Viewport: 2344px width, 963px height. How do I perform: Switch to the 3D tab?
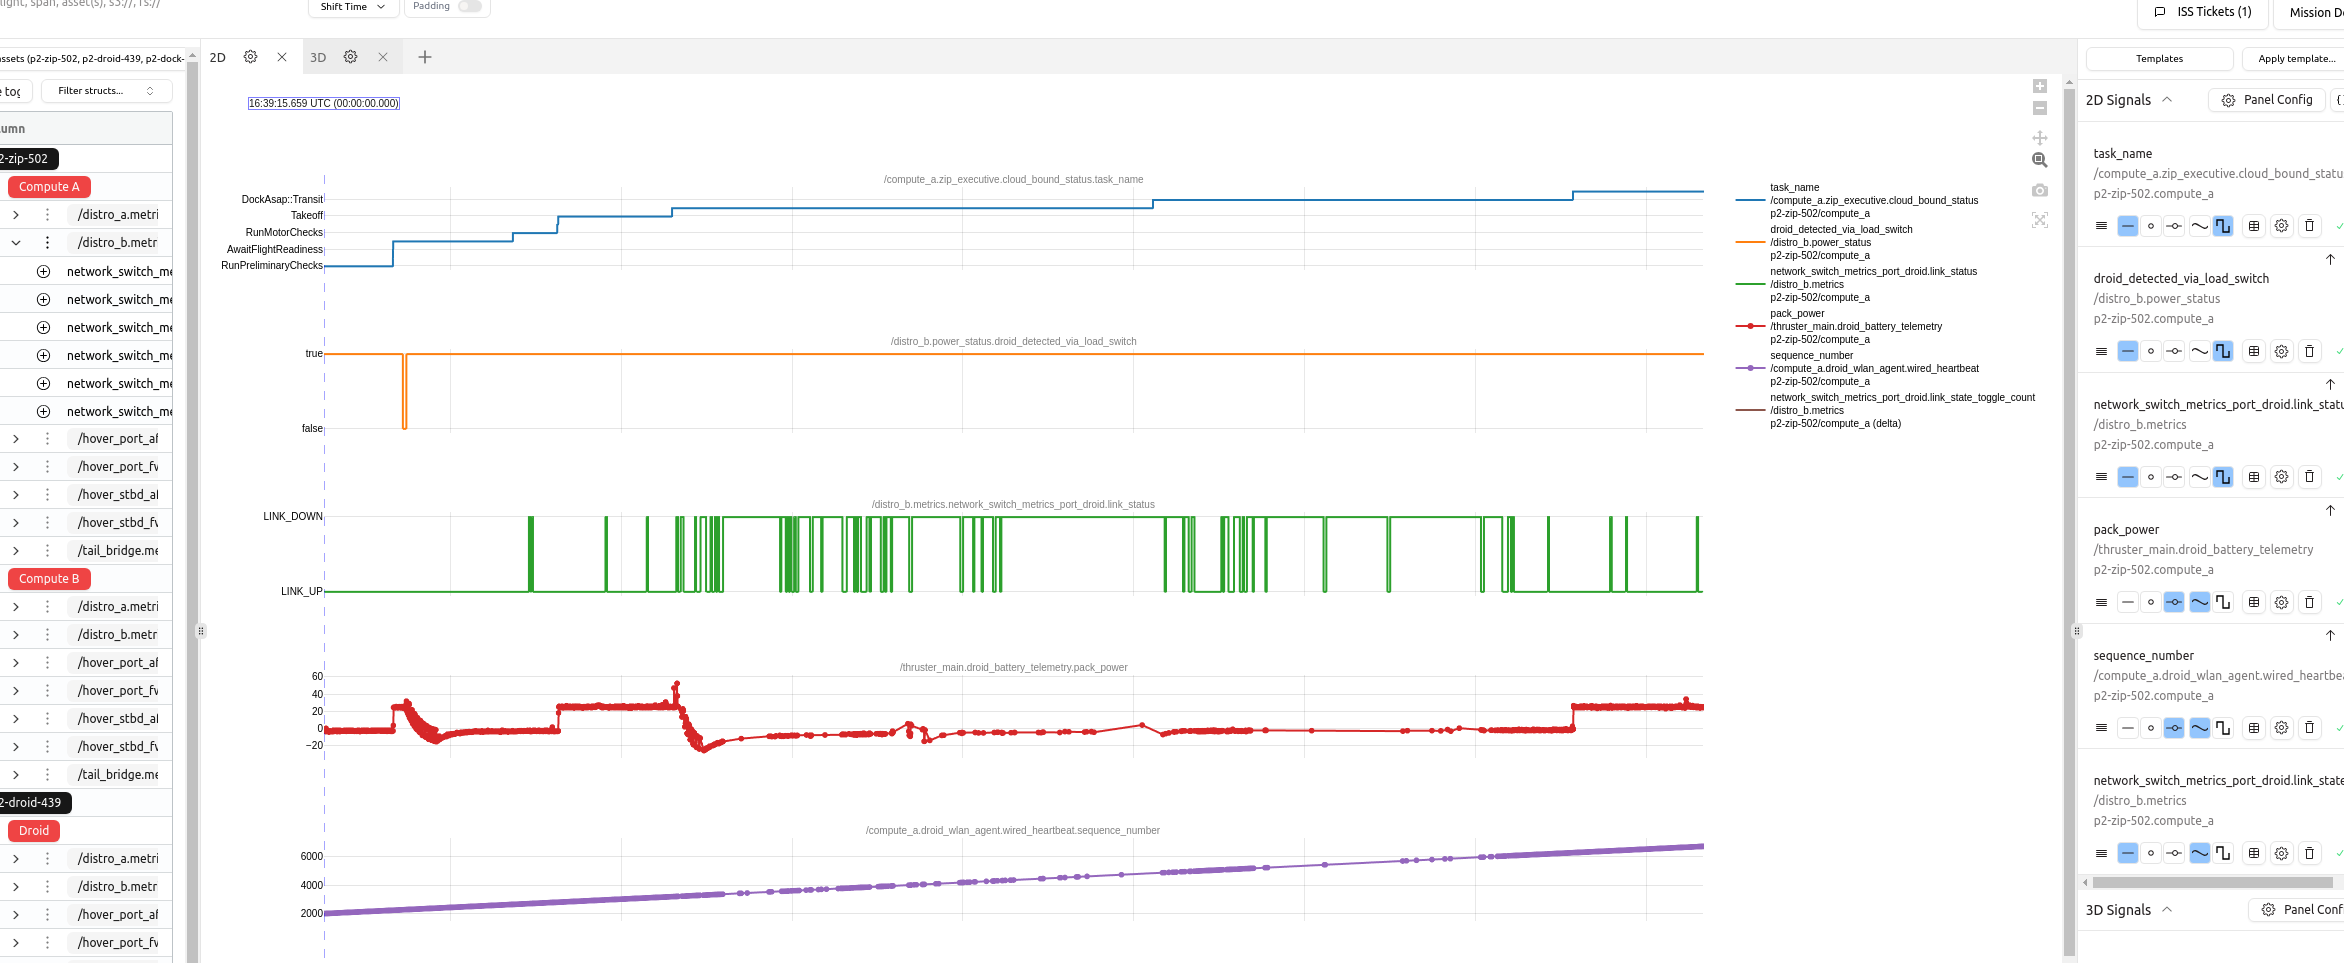click(x=318, y=58)
